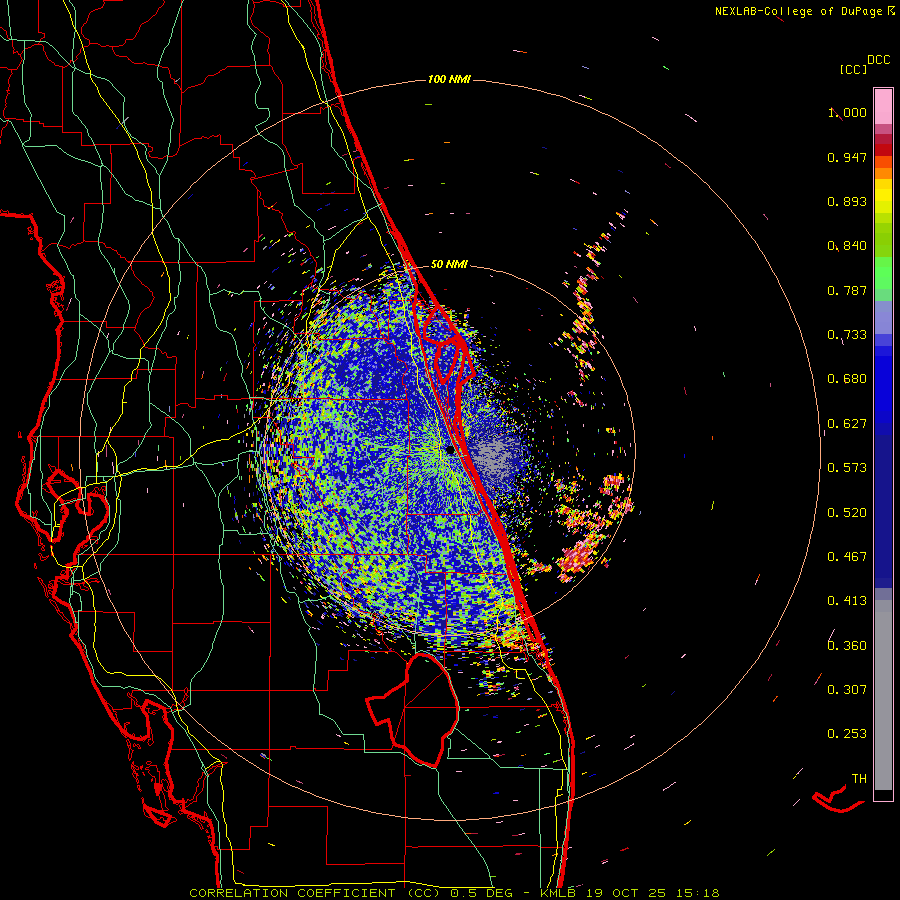Screen dimensions: 900x900
Task: Click the 100 NMI range ring label
Action: click(x=449, y=79)
